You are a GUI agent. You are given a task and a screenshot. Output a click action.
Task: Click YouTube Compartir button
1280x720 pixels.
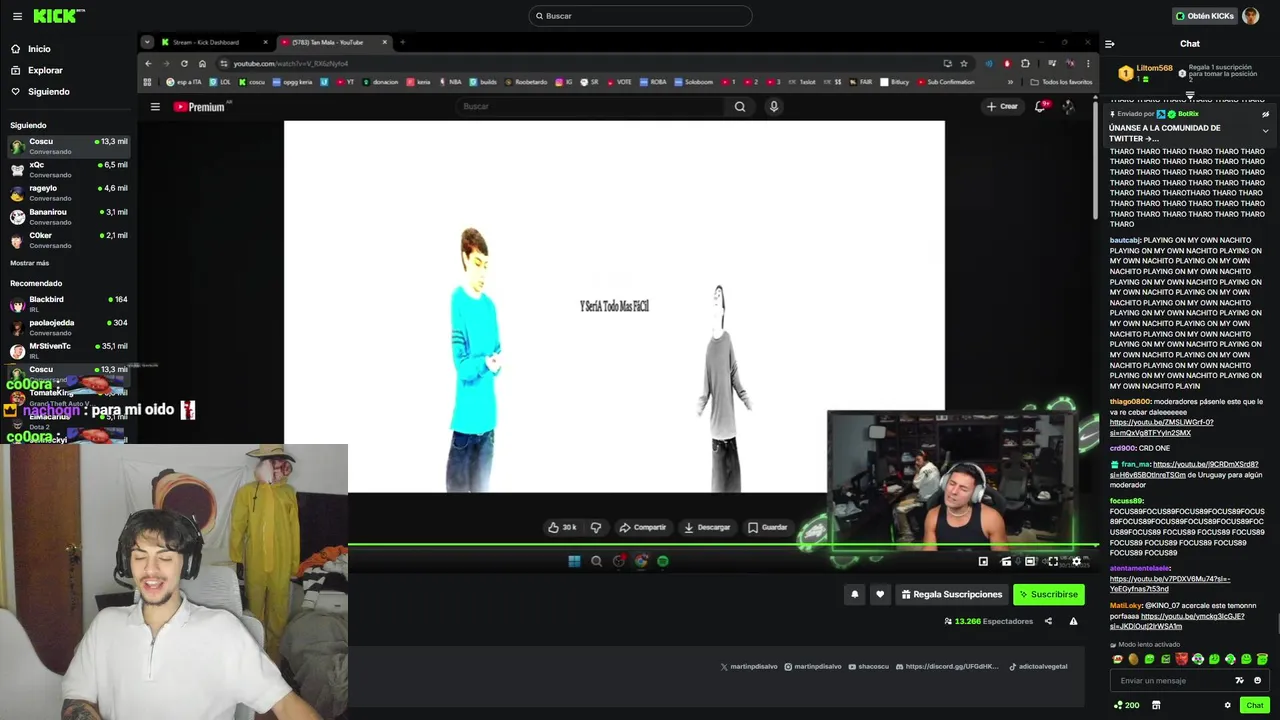click(x=642, y=527)
